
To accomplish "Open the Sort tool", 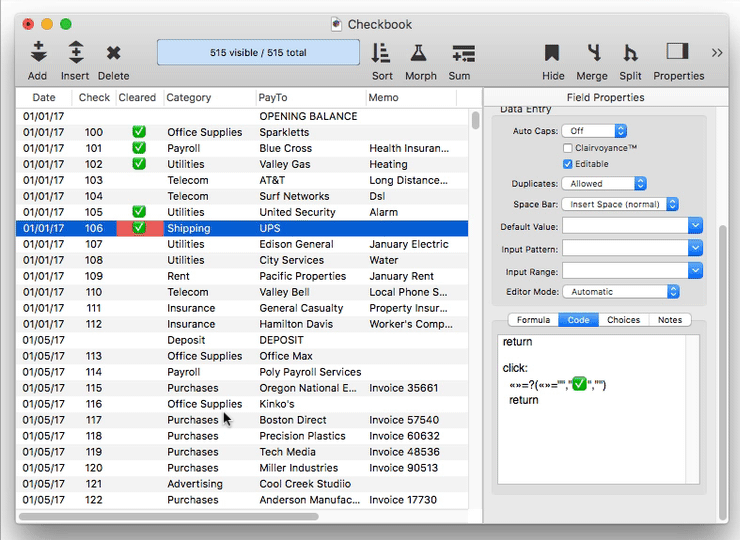I will click(x=382, y=53).
